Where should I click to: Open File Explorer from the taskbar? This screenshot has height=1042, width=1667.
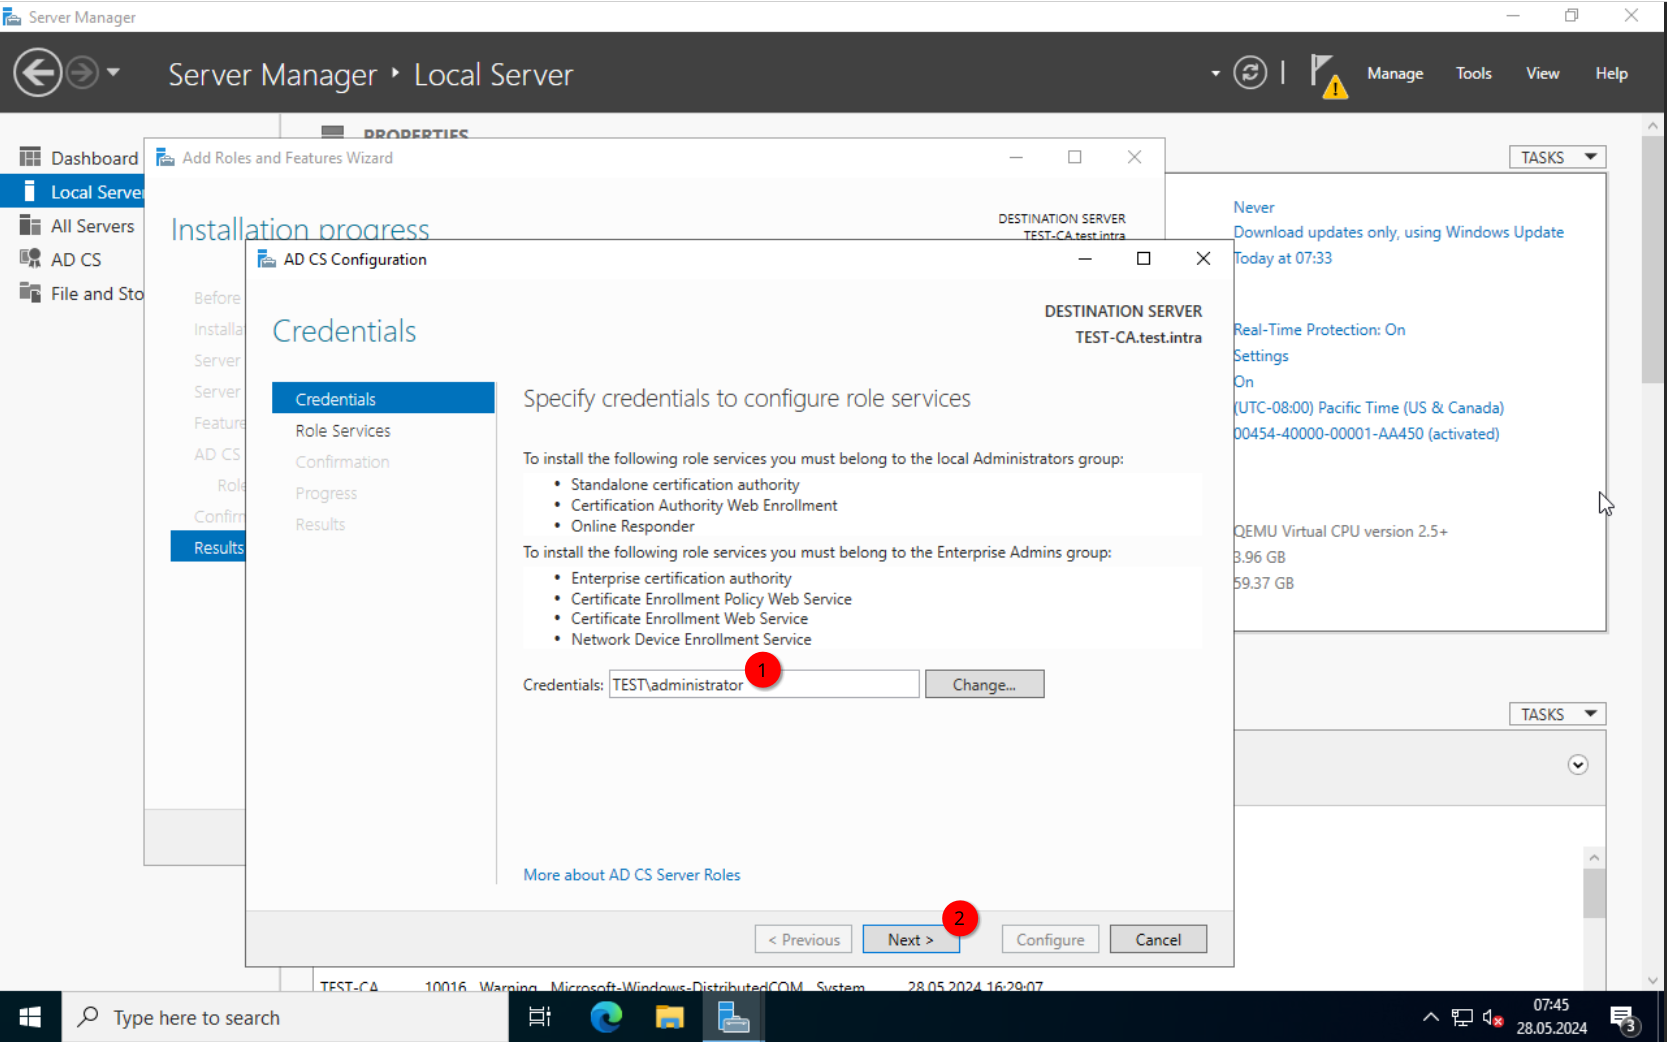pos(669,1017)
